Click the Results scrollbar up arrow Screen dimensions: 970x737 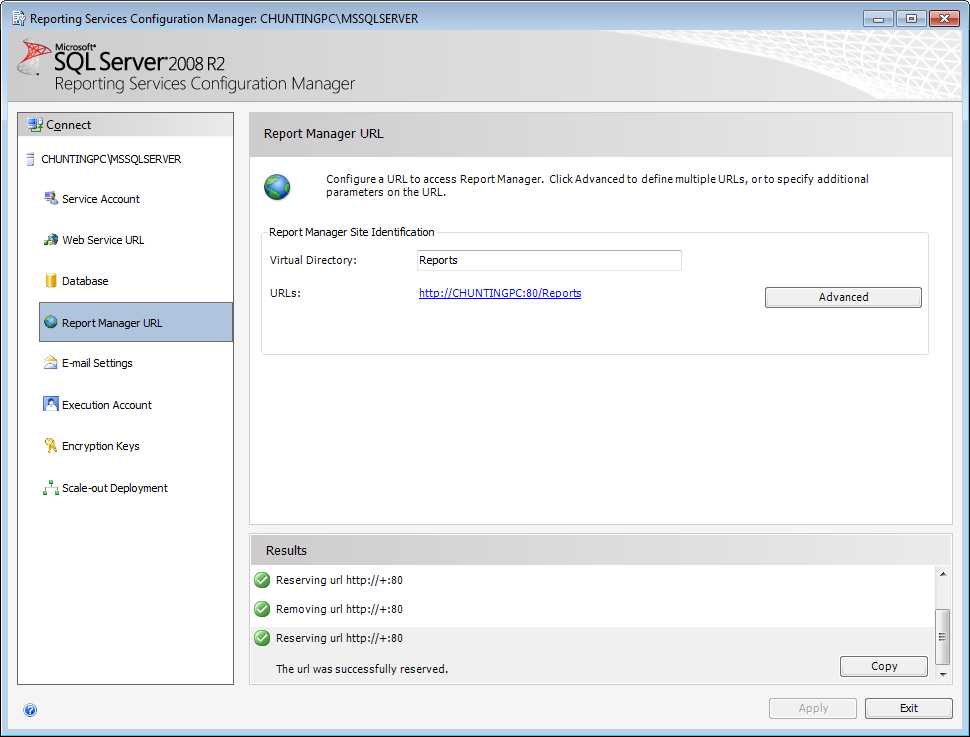click(x=943, y=574)
